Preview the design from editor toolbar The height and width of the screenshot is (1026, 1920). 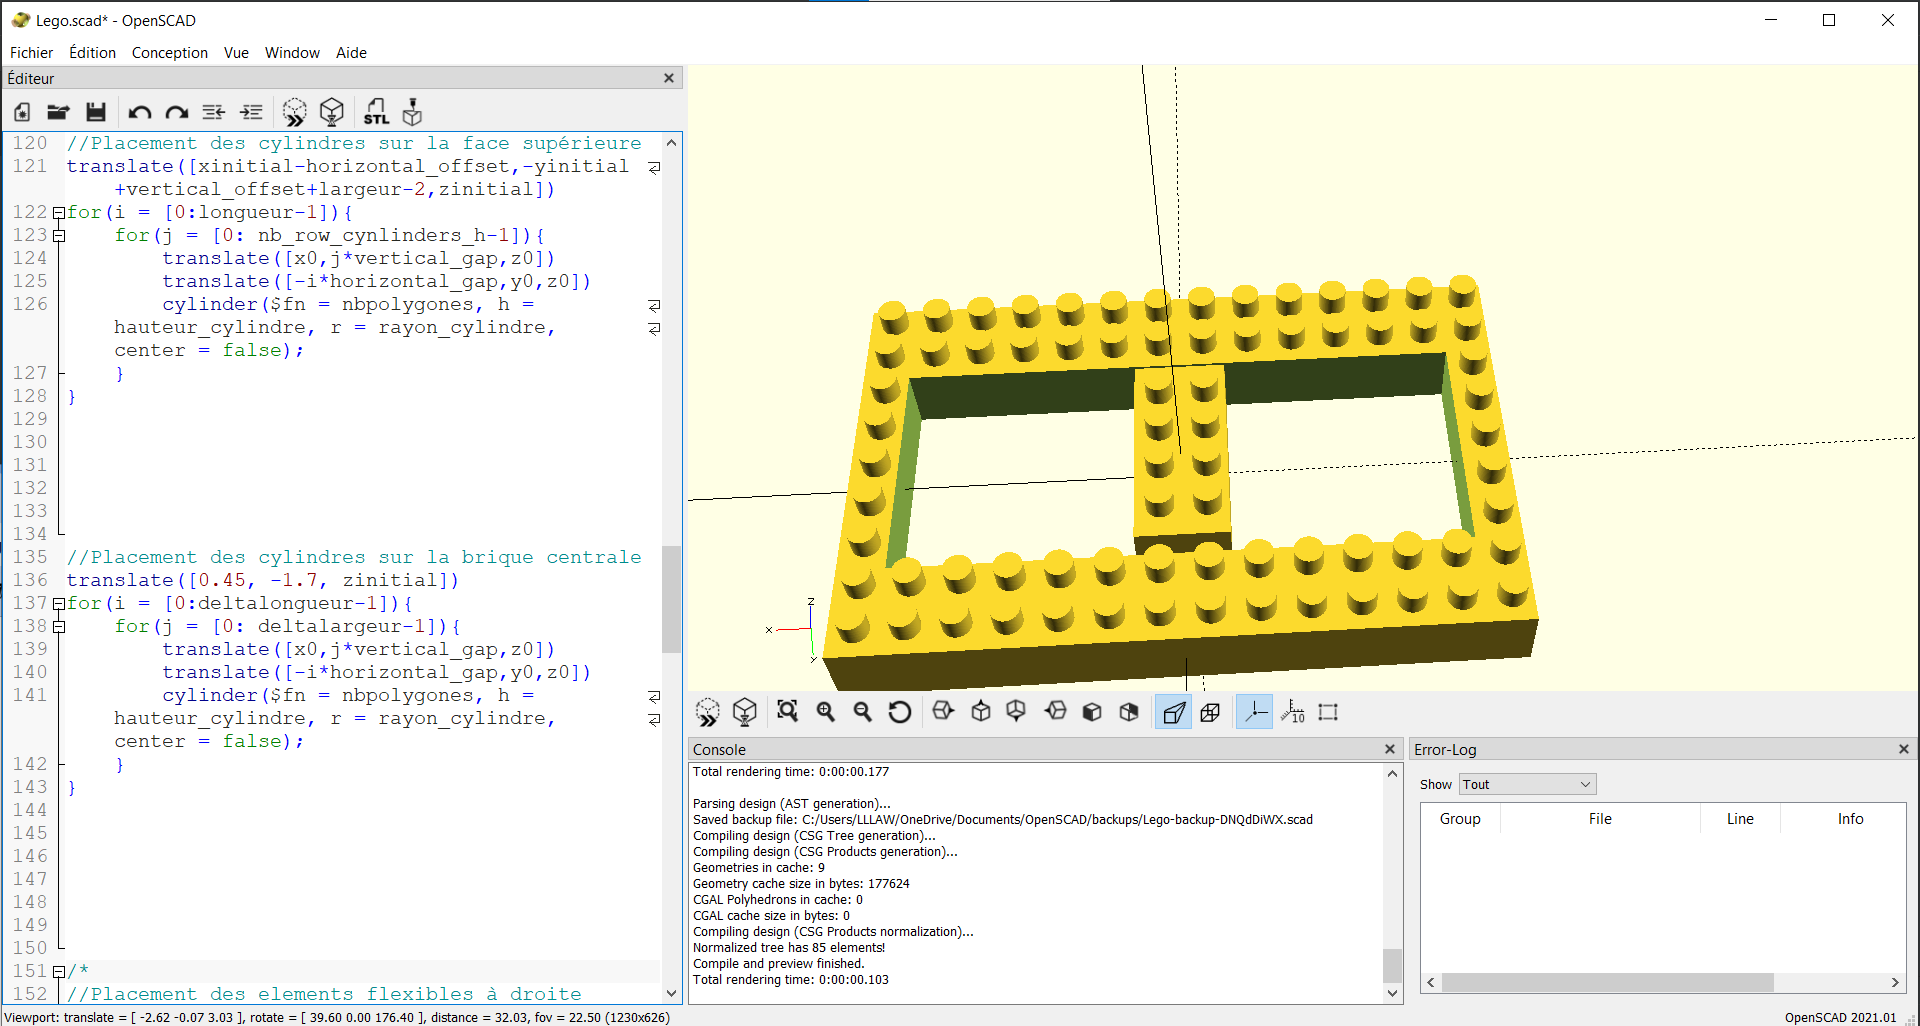pos(294,112)
